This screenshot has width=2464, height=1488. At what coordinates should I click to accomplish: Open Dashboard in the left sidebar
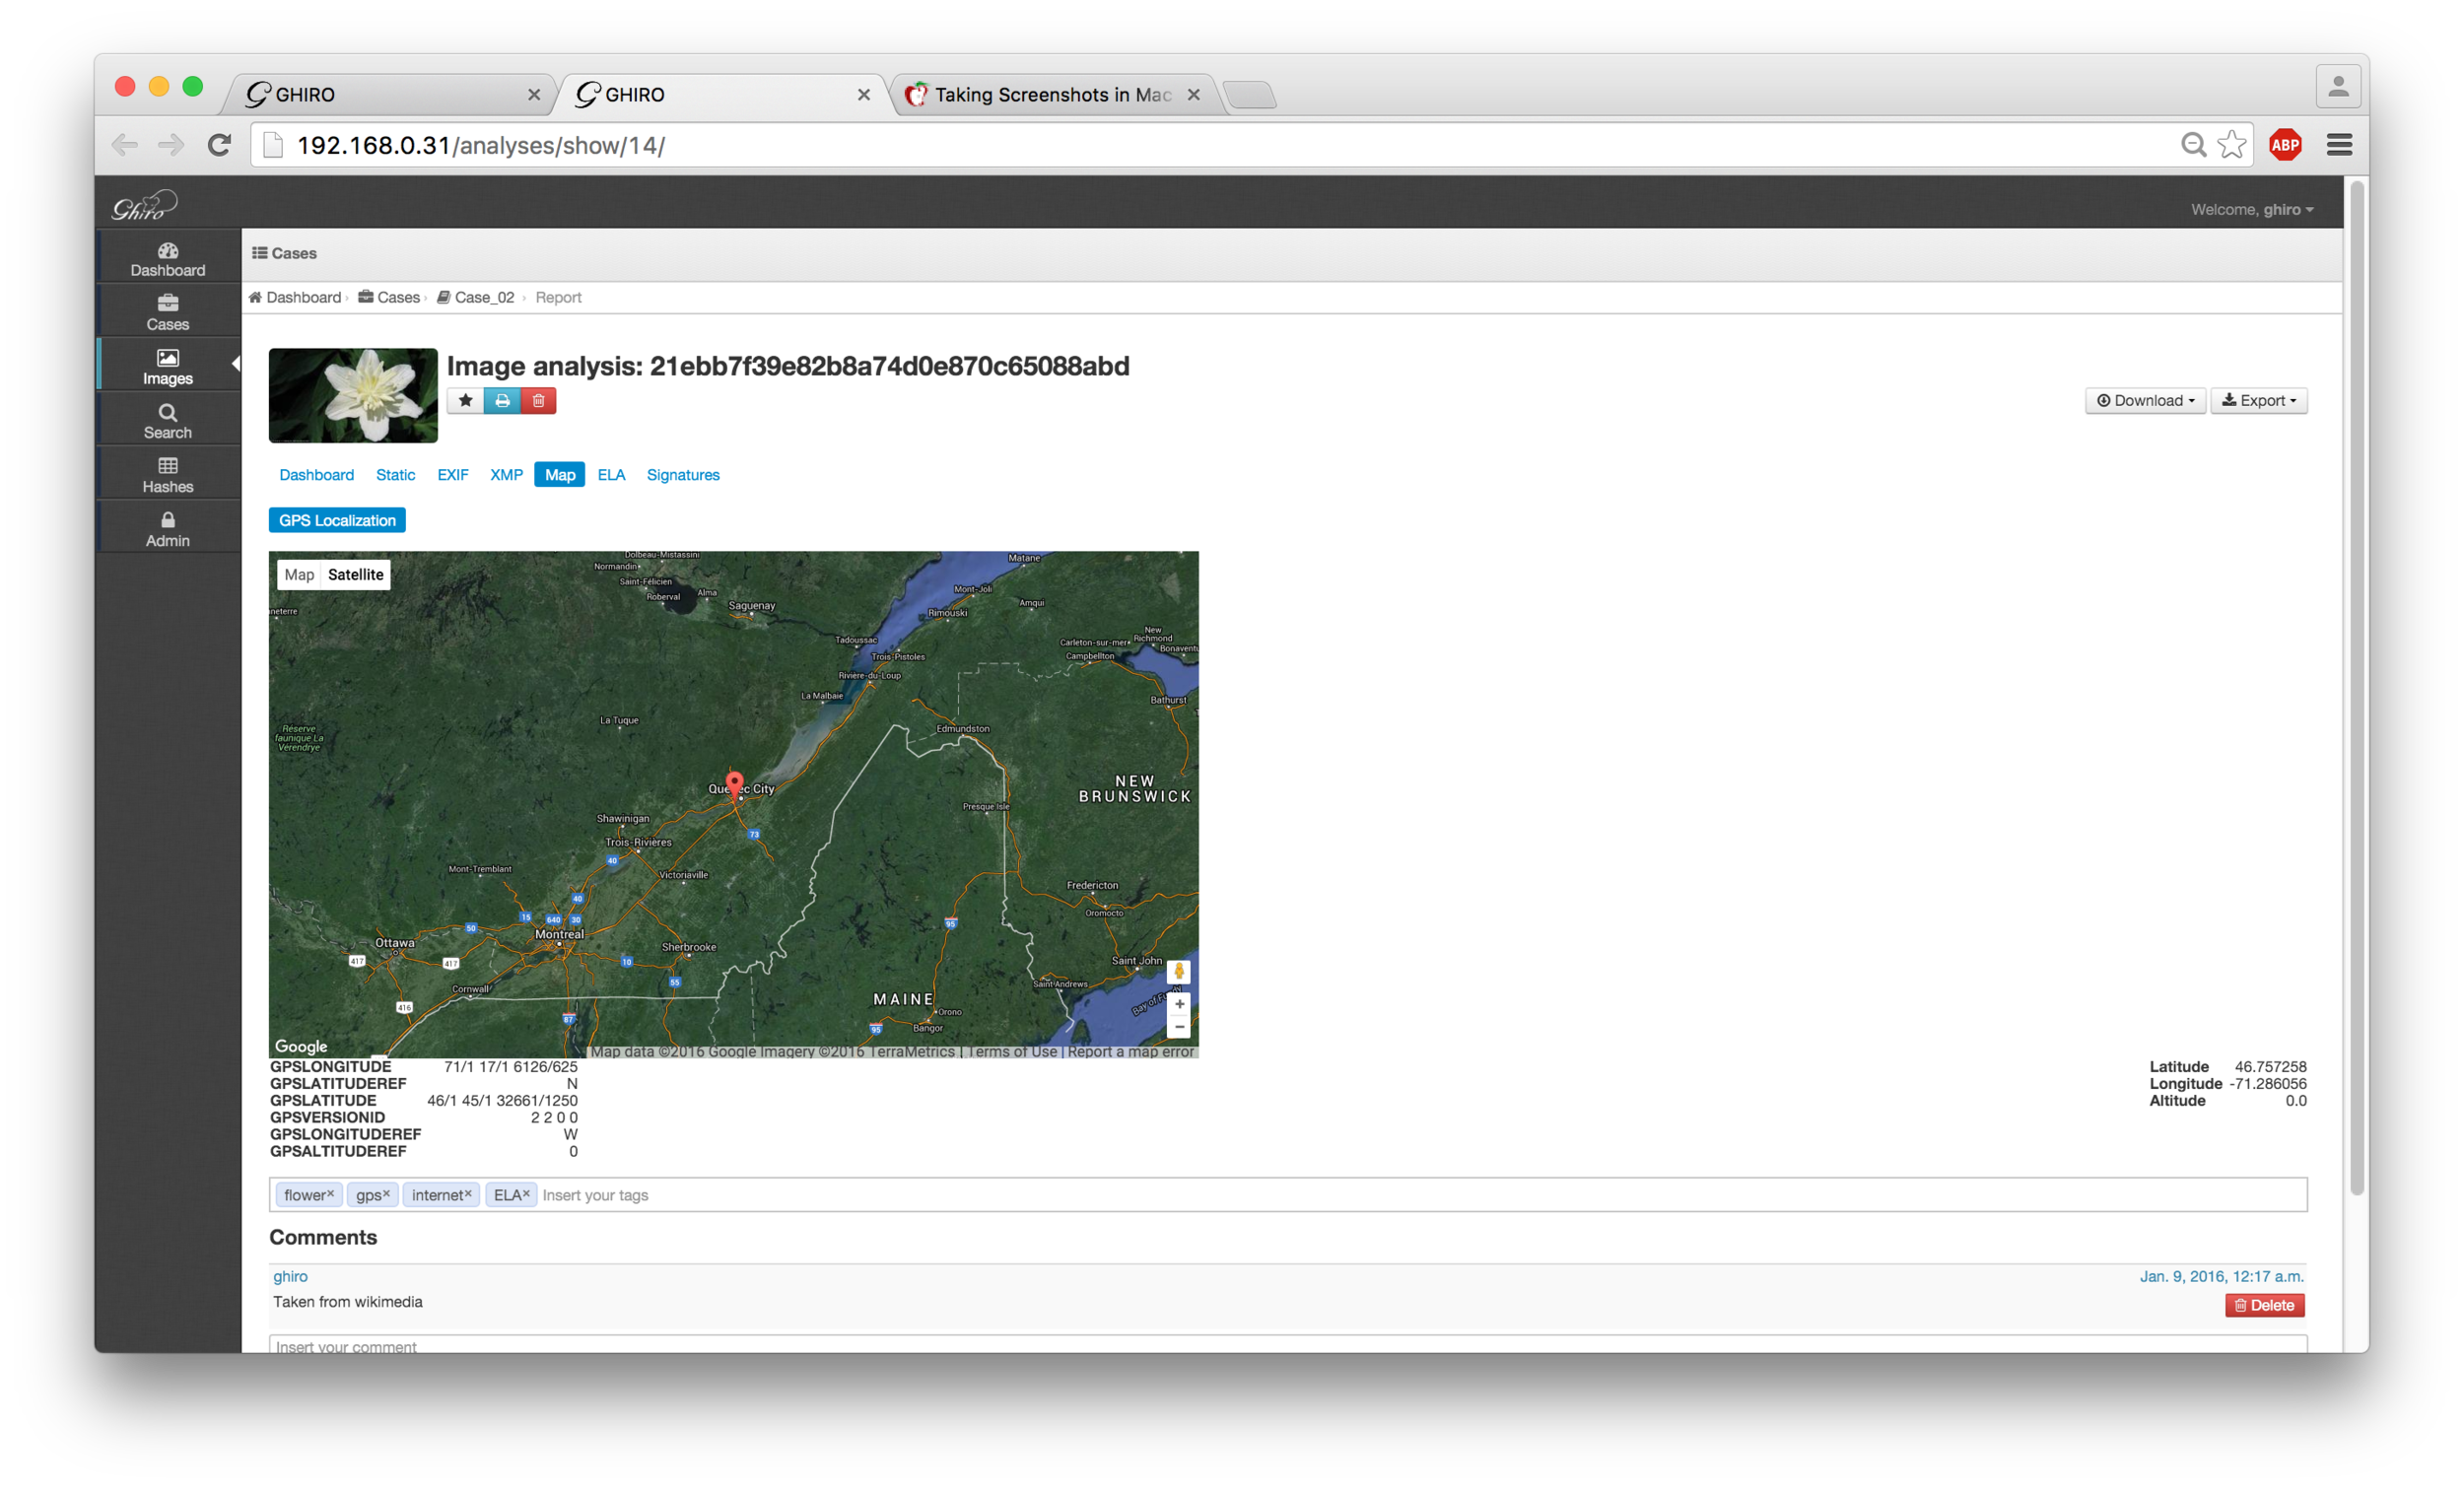click(167, 258)
